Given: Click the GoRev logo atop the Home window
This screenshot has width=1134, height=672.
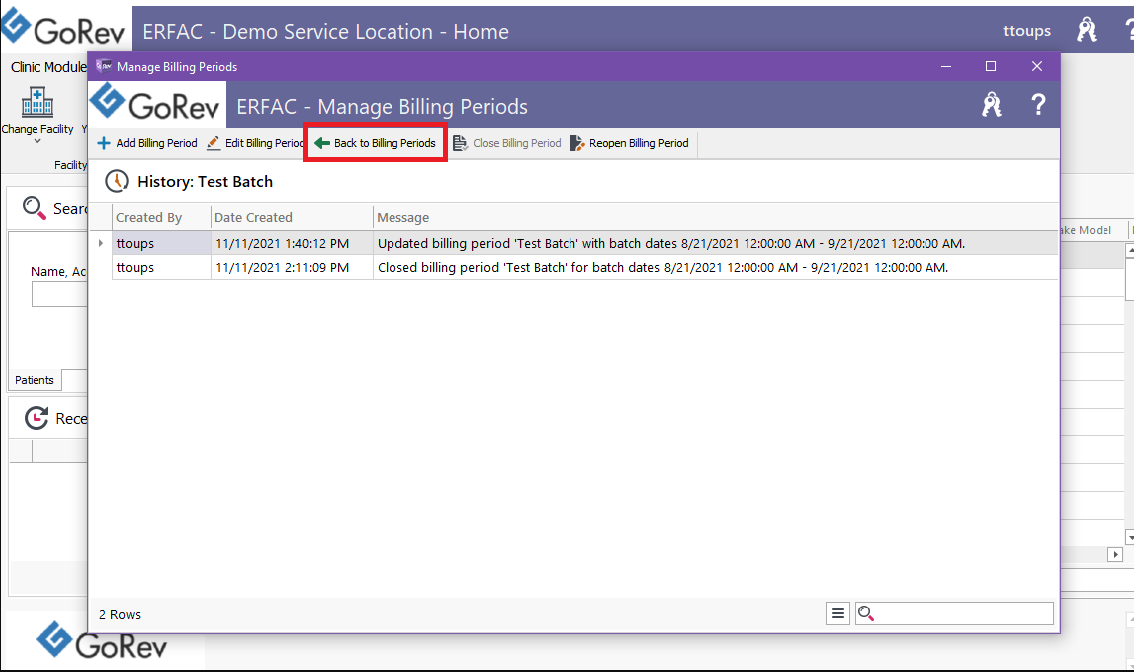Looking at the screenshot, I should coord(64,28).
